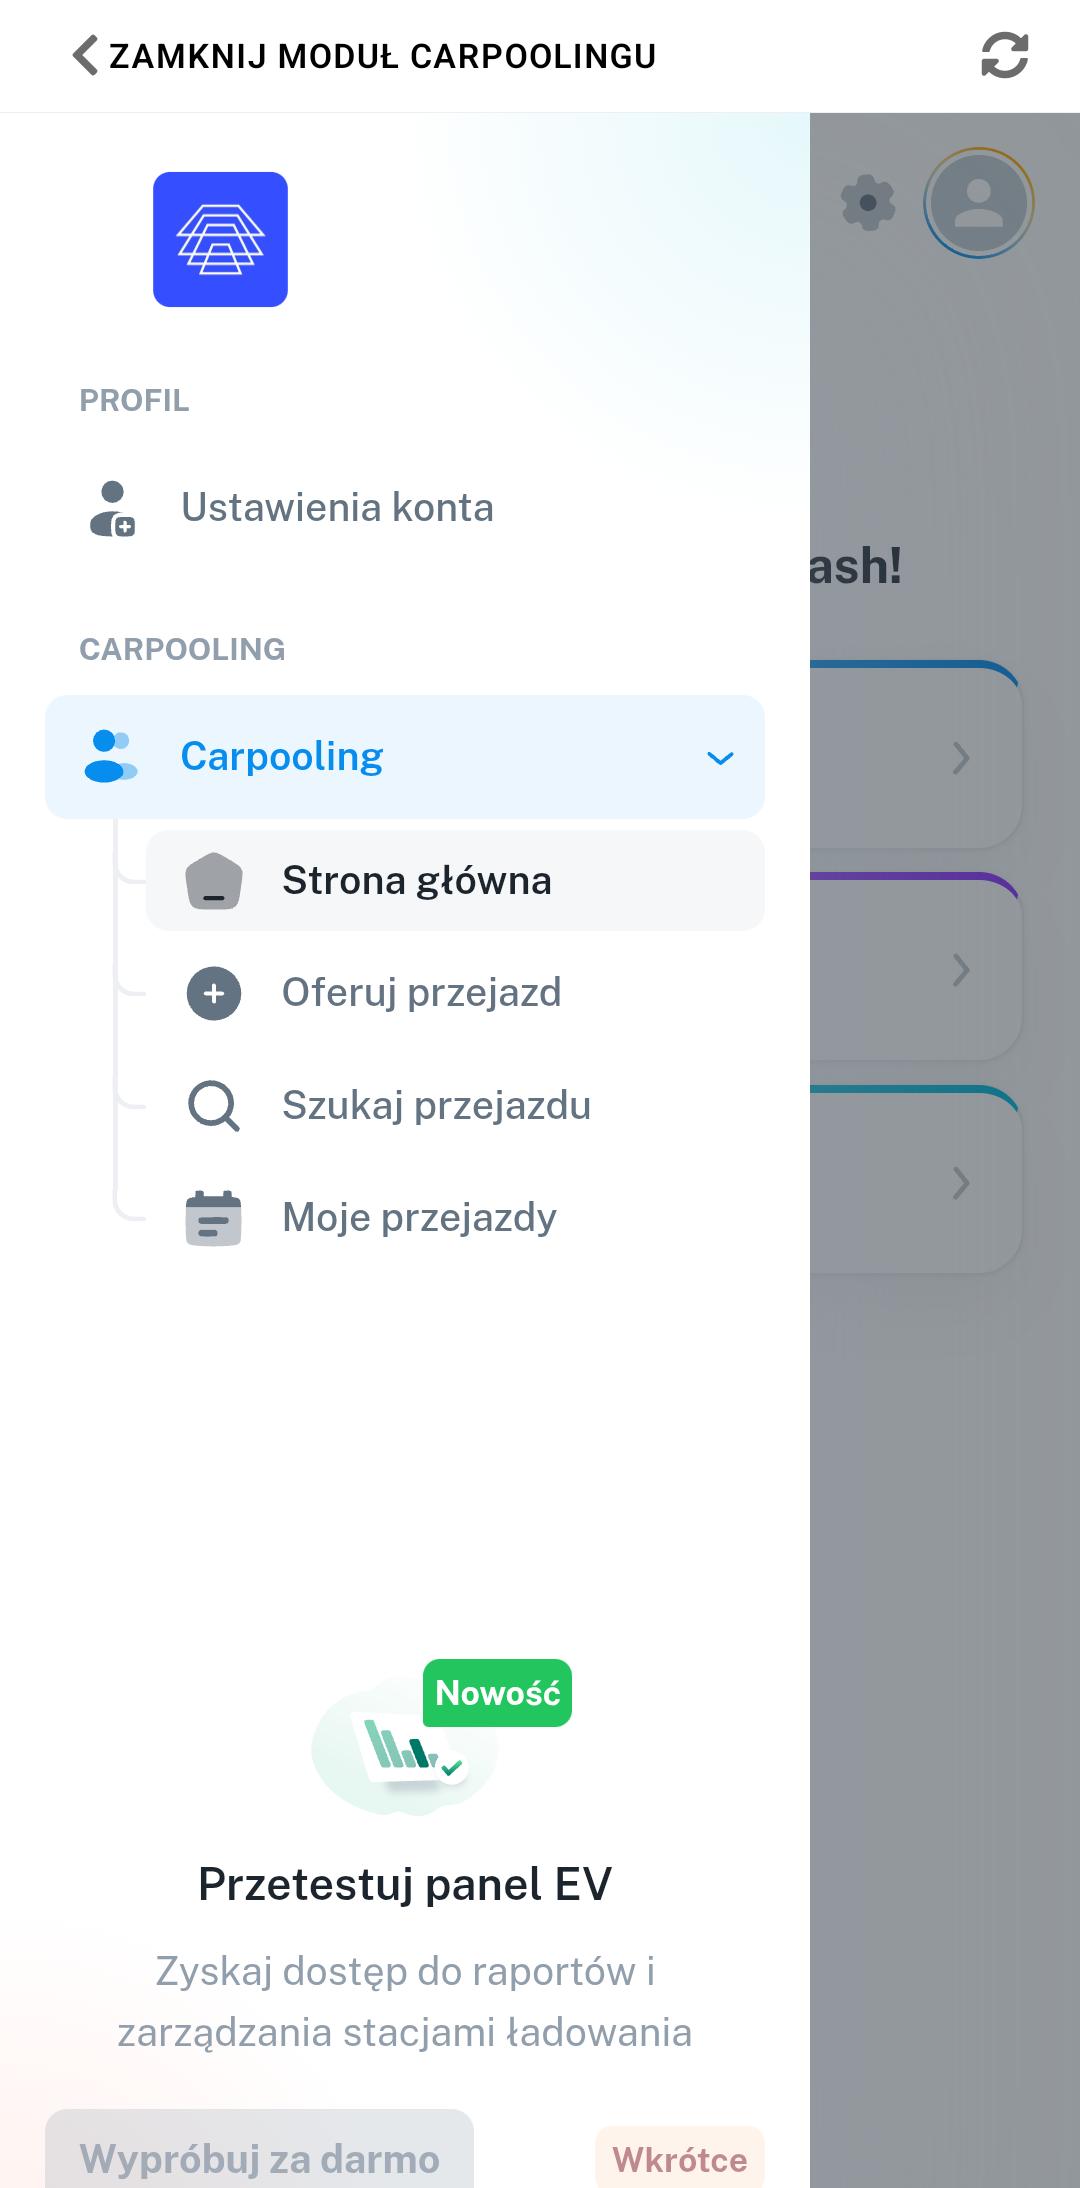
Task: Open the purple-bordered card chevron
Action: coord(960,970)
